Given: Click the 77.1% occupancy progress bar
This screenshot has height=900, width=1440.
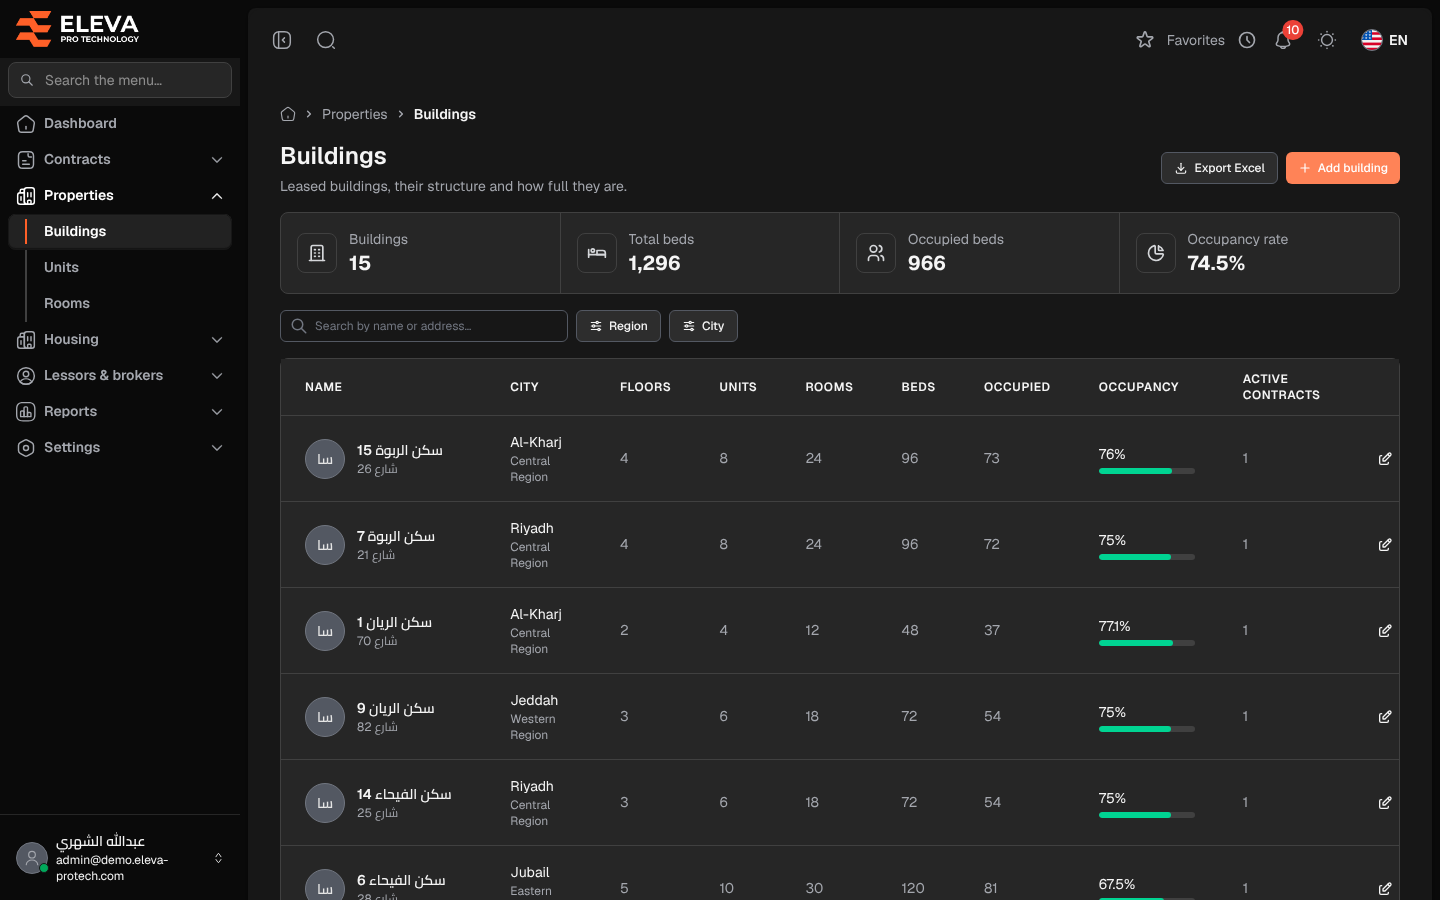Looking at the screenshot, I should tap(1147, 643).
